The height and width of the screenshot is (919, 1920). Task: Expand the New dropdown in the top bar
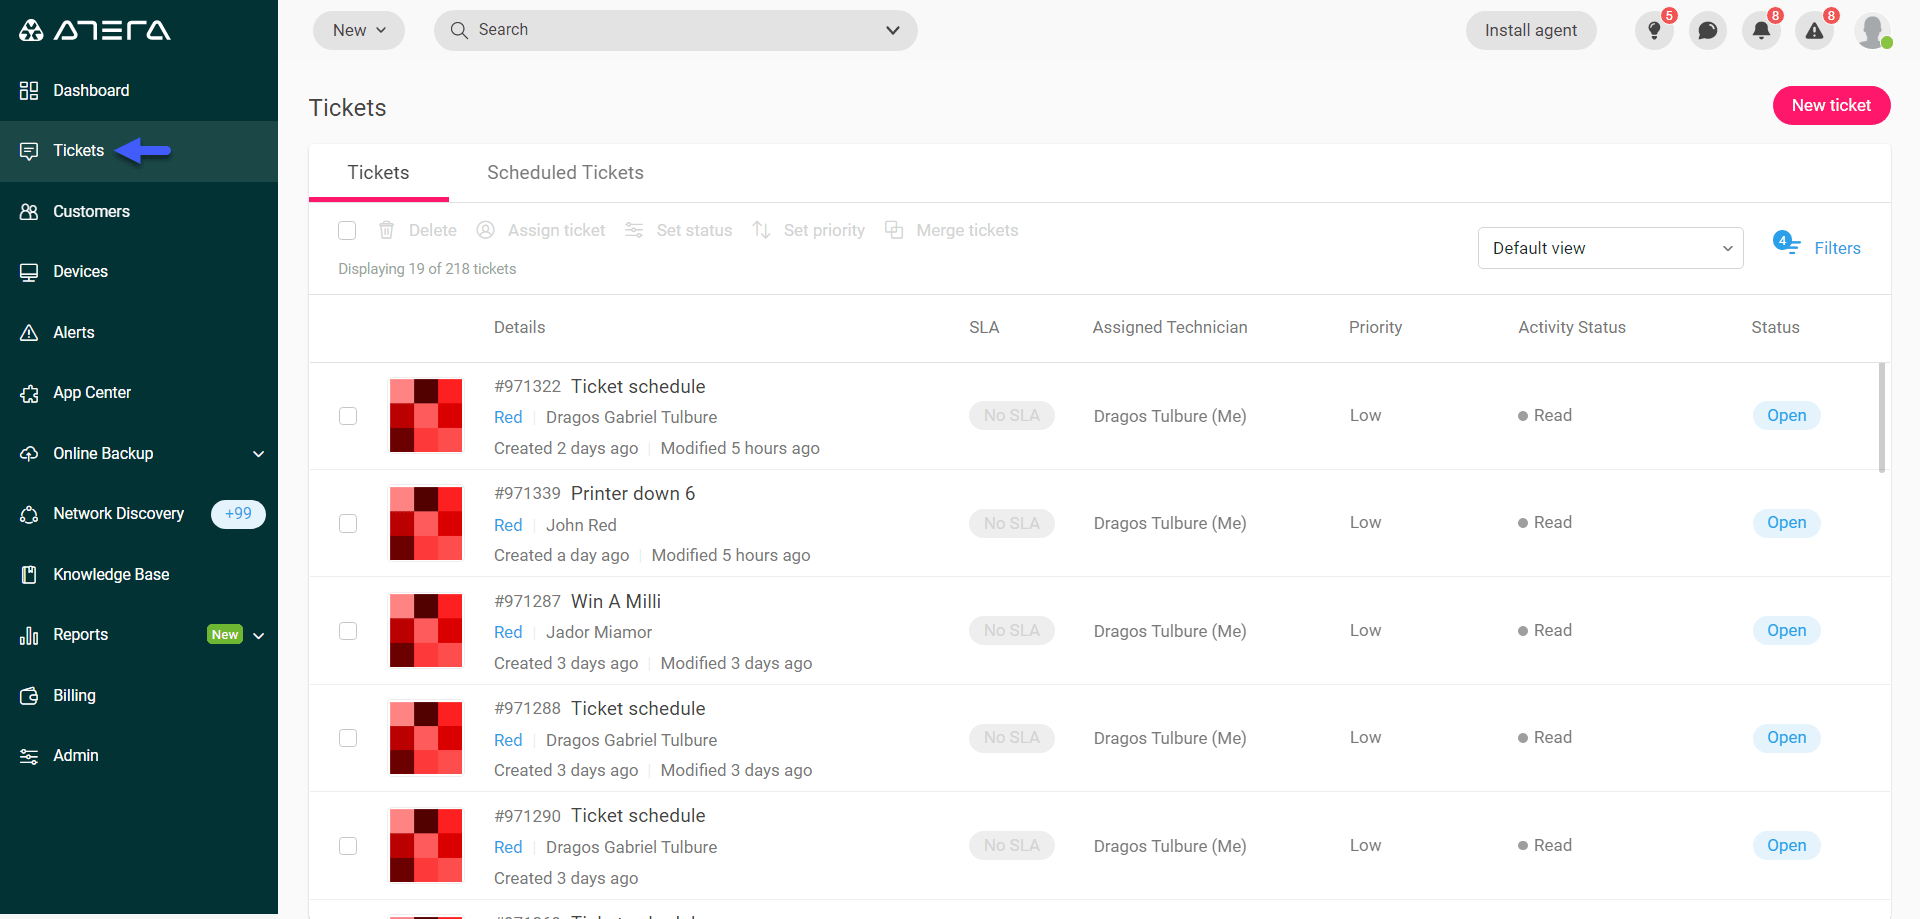[358, 30]
